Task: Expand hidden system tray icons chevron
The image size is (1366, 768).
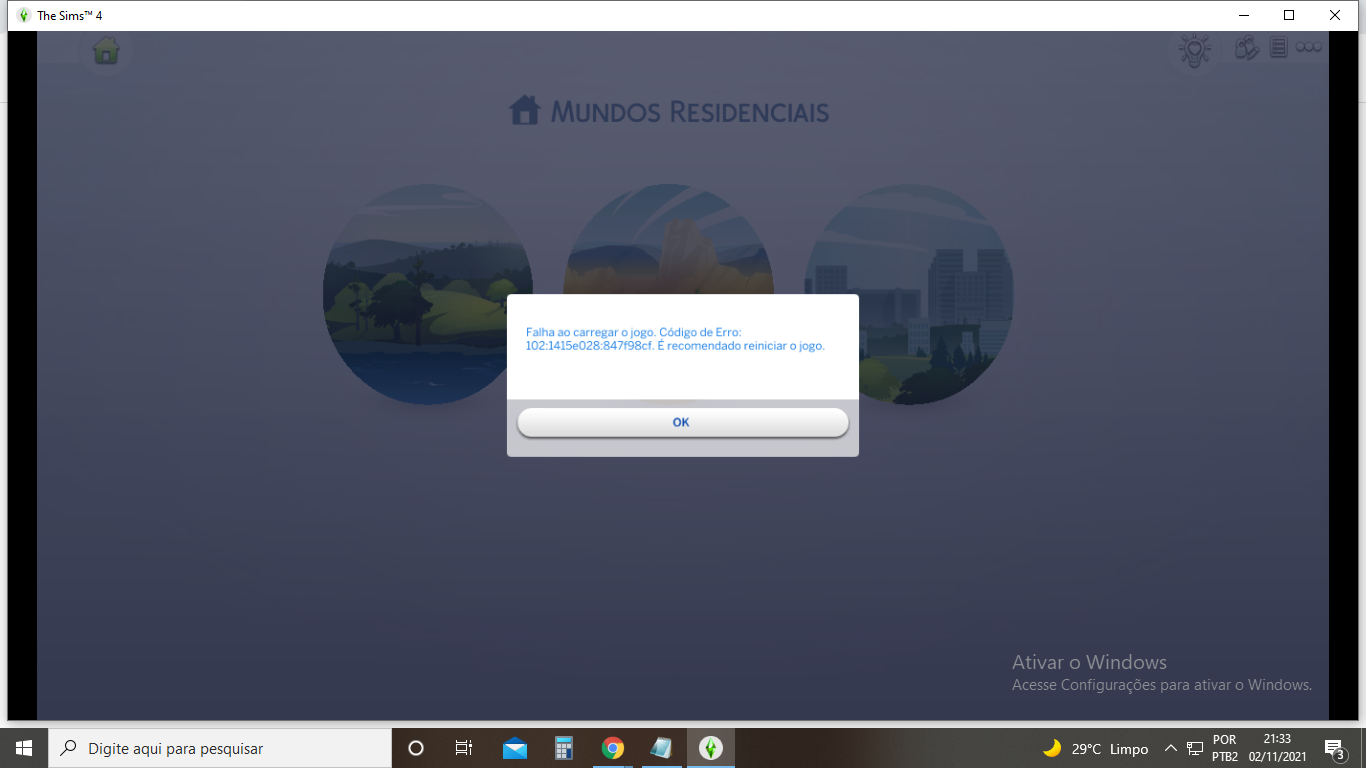Action: pos(1171,748)
